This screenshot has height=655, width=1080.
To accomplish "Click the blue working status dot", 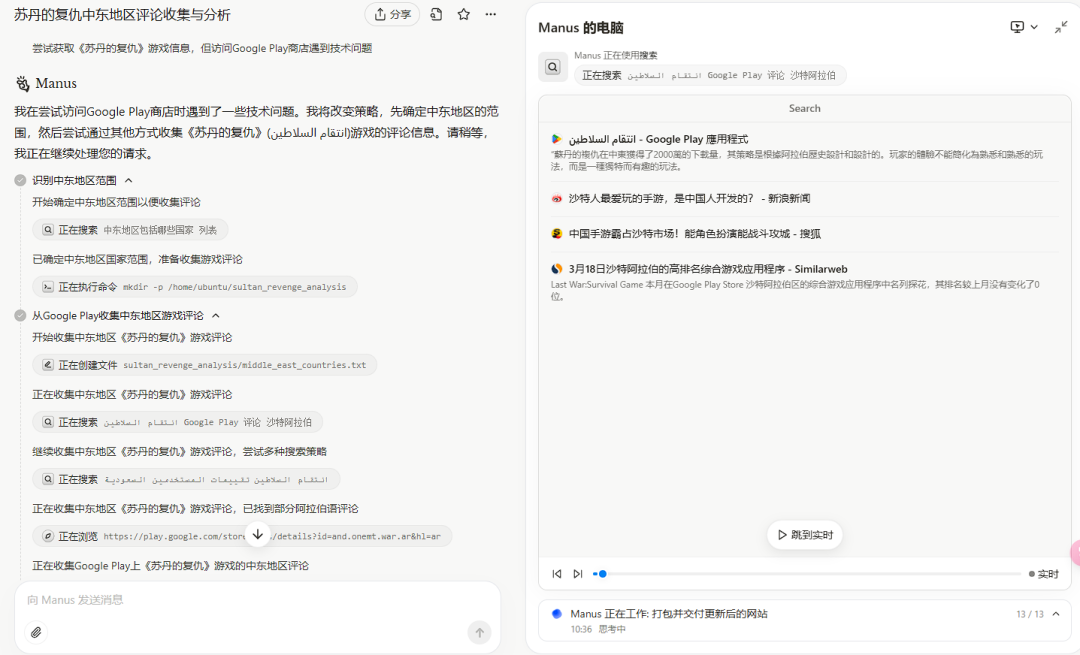I will tap(557, 614).
